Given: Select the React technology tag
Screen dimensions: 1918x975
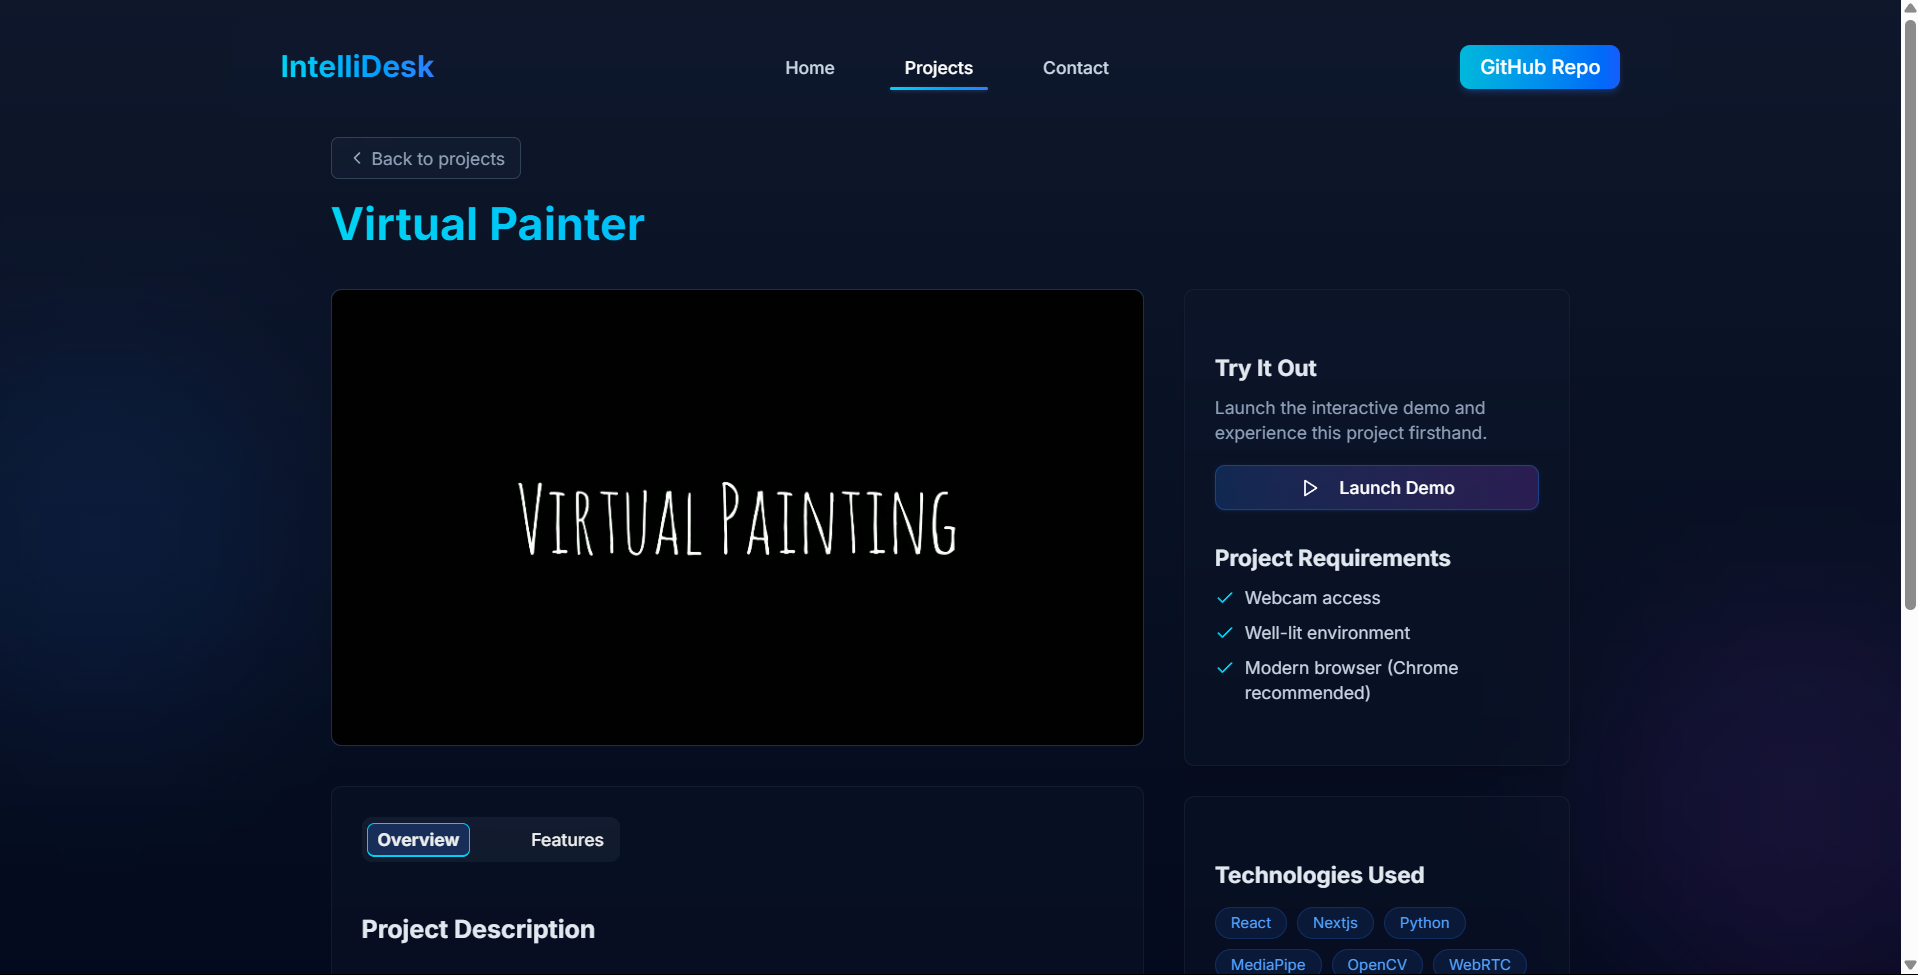Looking at the screenshot, I should [x=1251, y=923].
